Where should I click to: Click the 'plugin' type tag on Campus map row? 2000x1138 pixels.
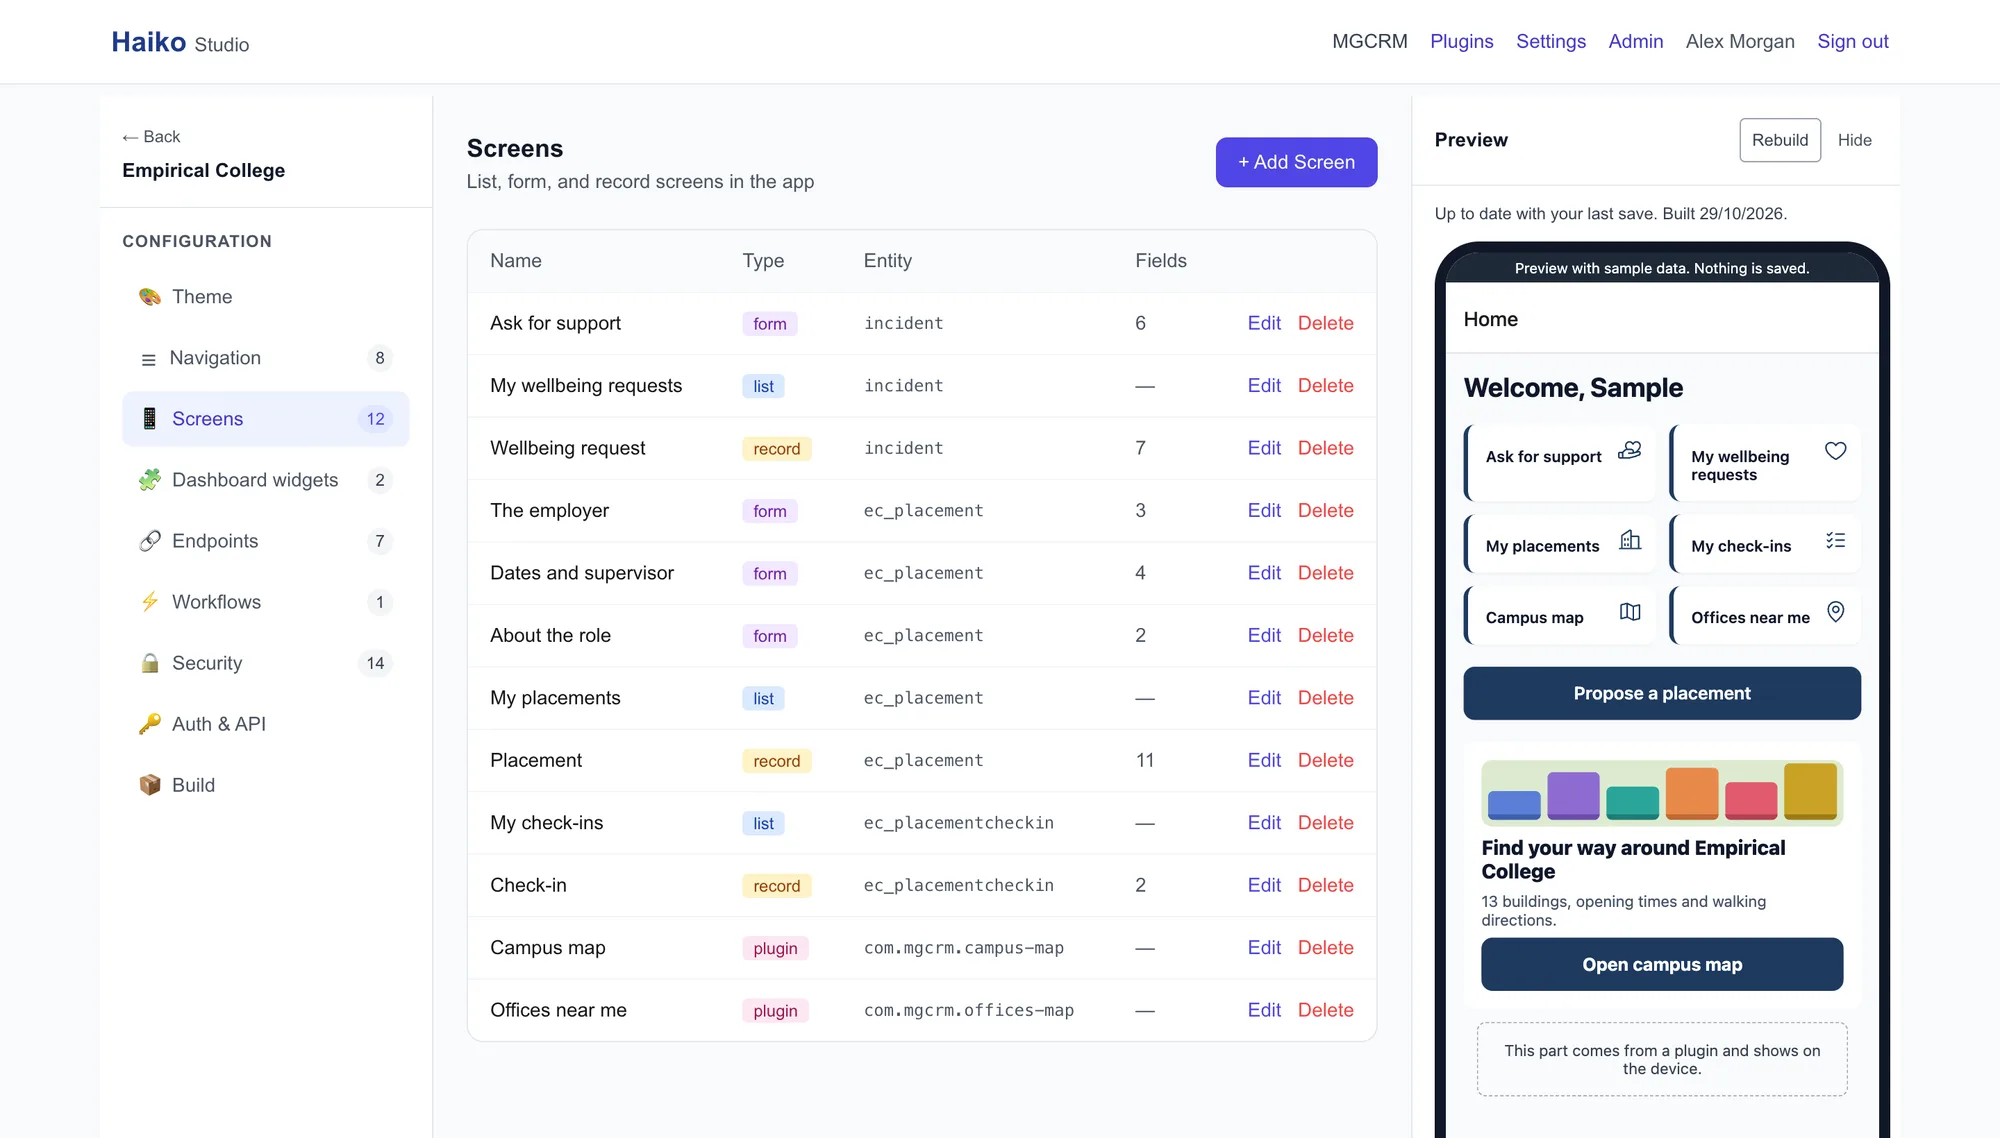775,948
